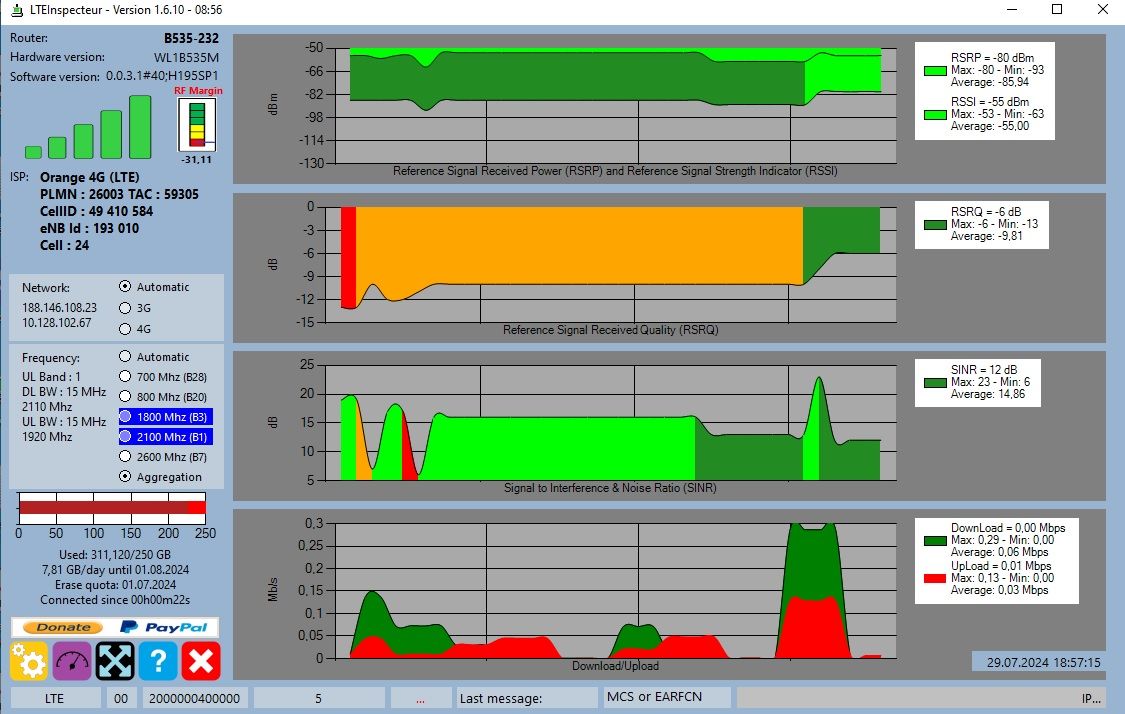Select 4G network mode

point(125,329)
